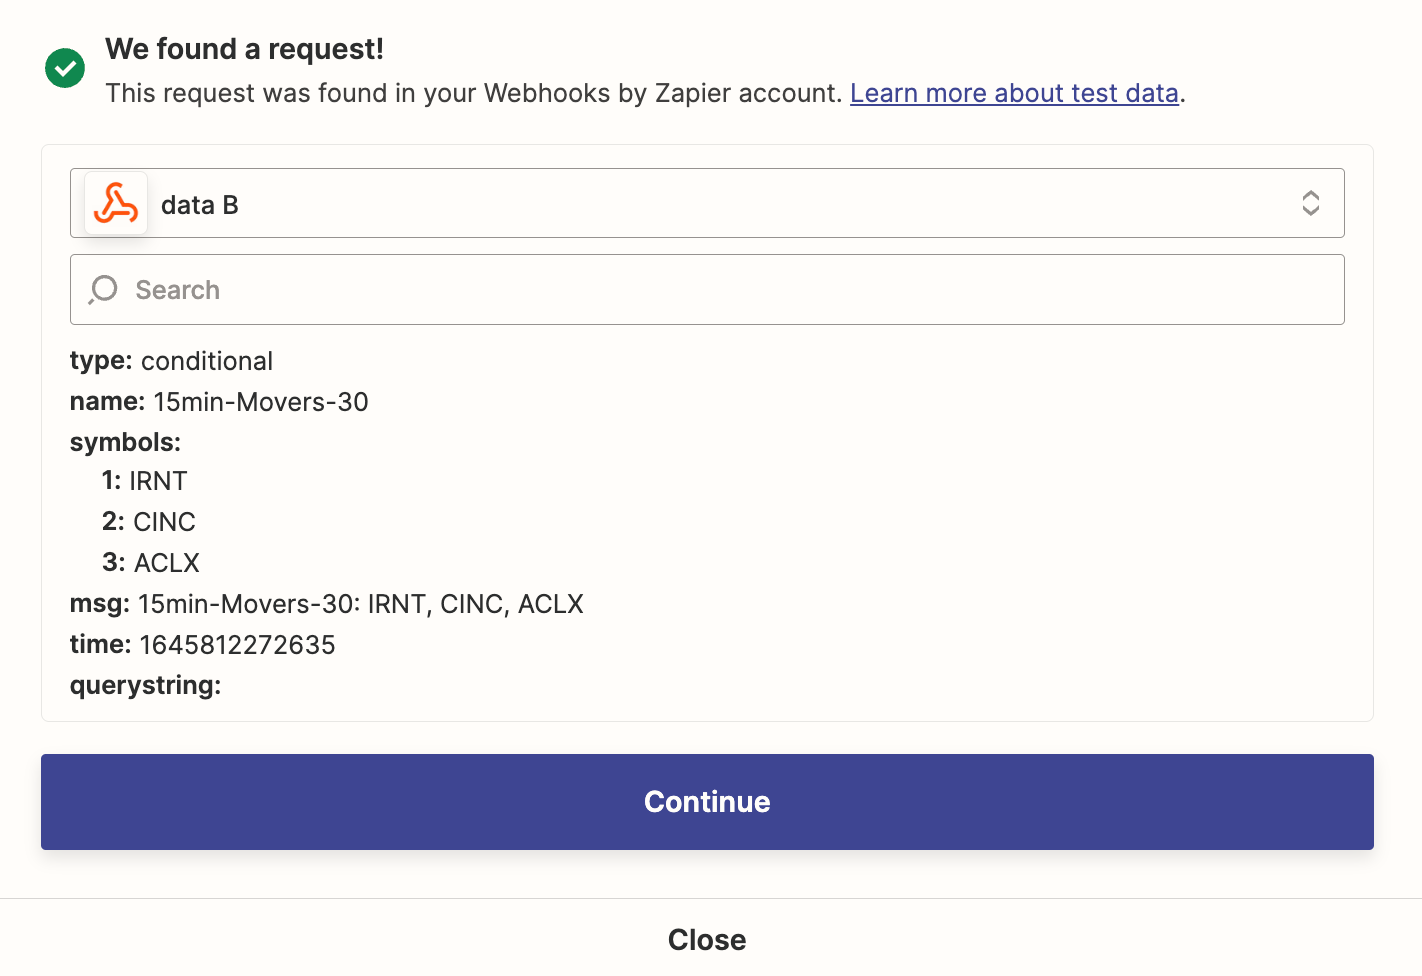Click the msg field value
The image size is (1422, 976).
pyautogui.click(x=361, y=604)
